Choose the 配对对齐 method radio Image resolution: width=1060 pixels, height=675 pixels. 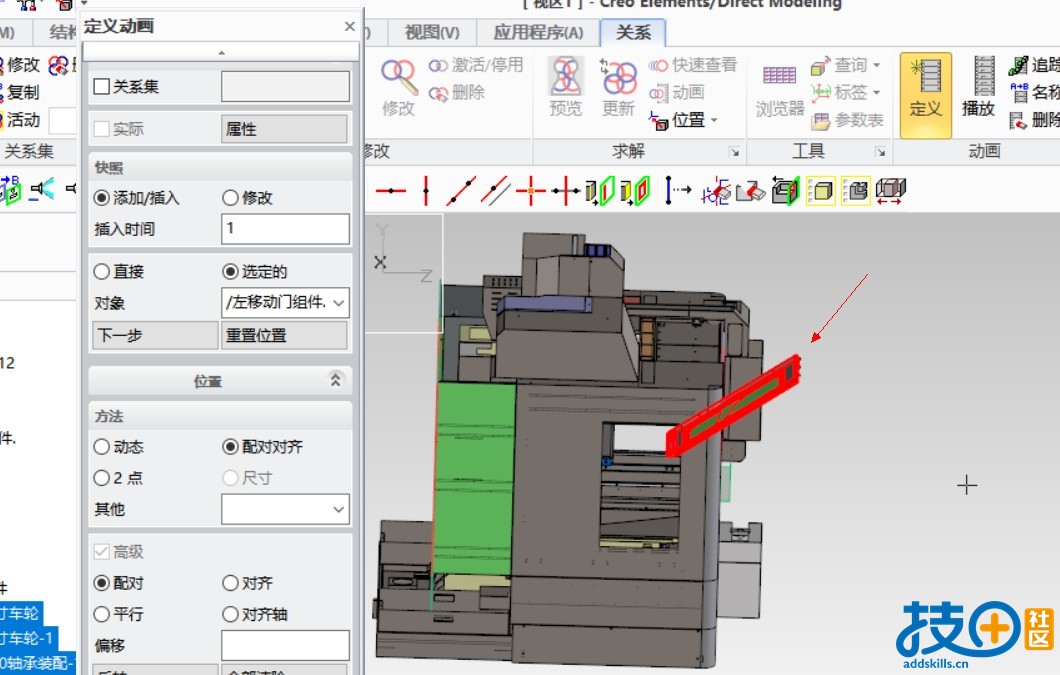tap(230, 446)
